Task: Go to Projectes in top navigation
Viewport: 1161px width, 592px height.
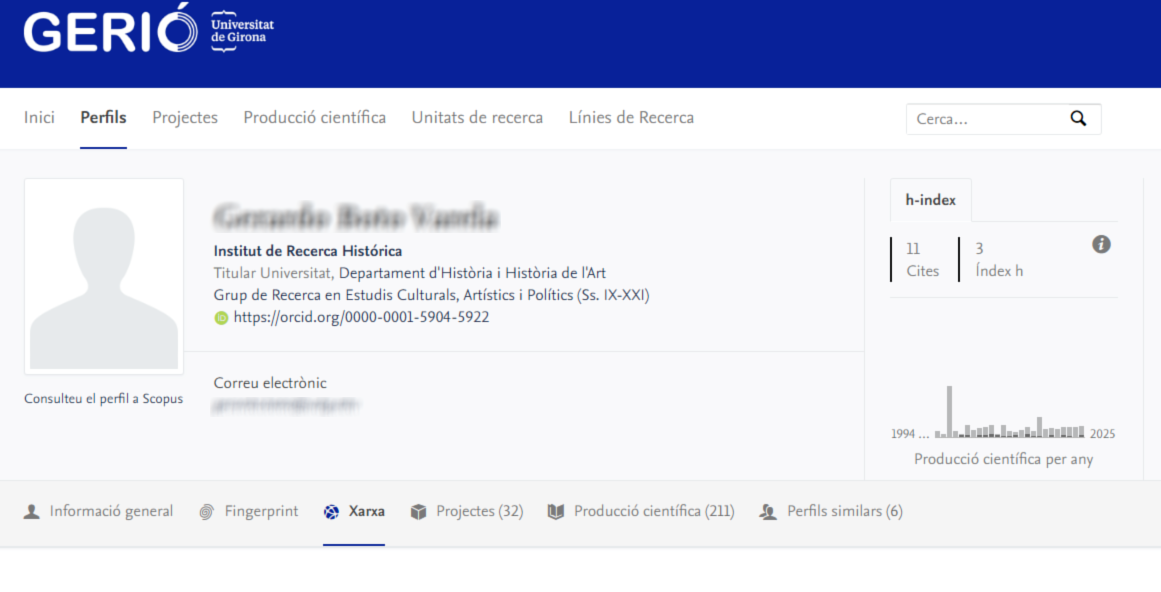Action: point(185,118)
